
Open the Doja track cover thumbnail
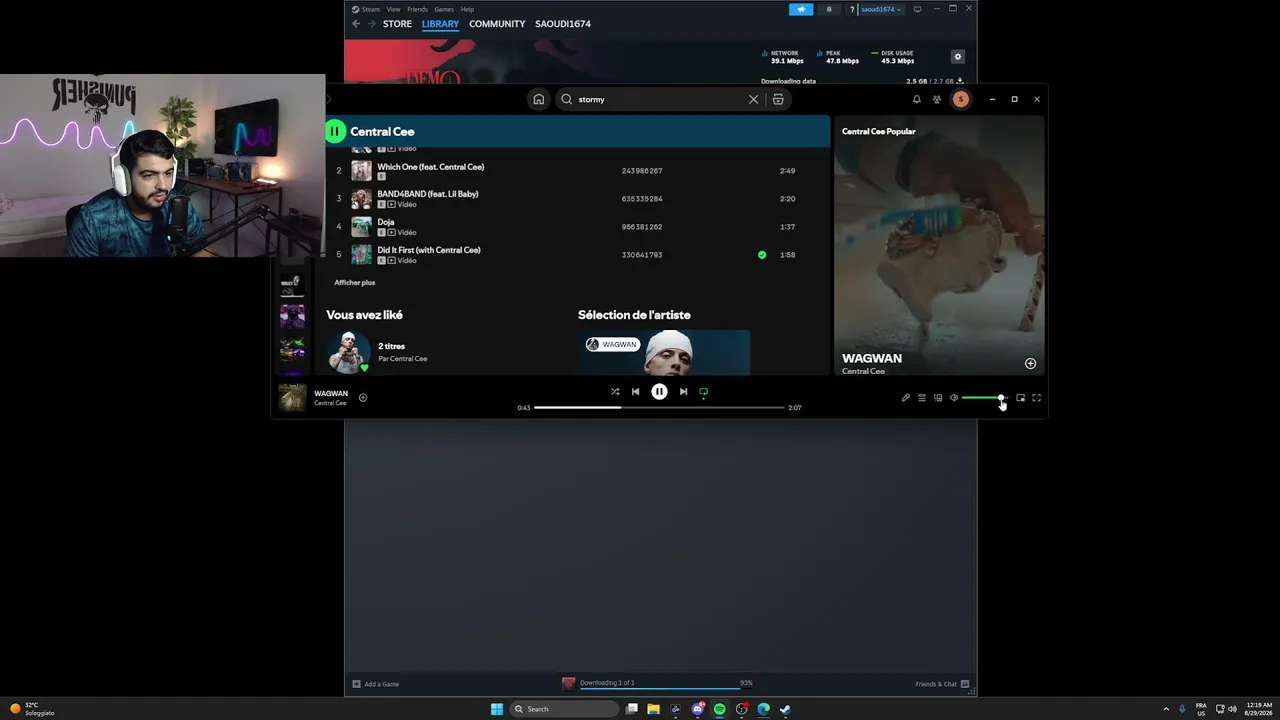[x=361, y=227]
